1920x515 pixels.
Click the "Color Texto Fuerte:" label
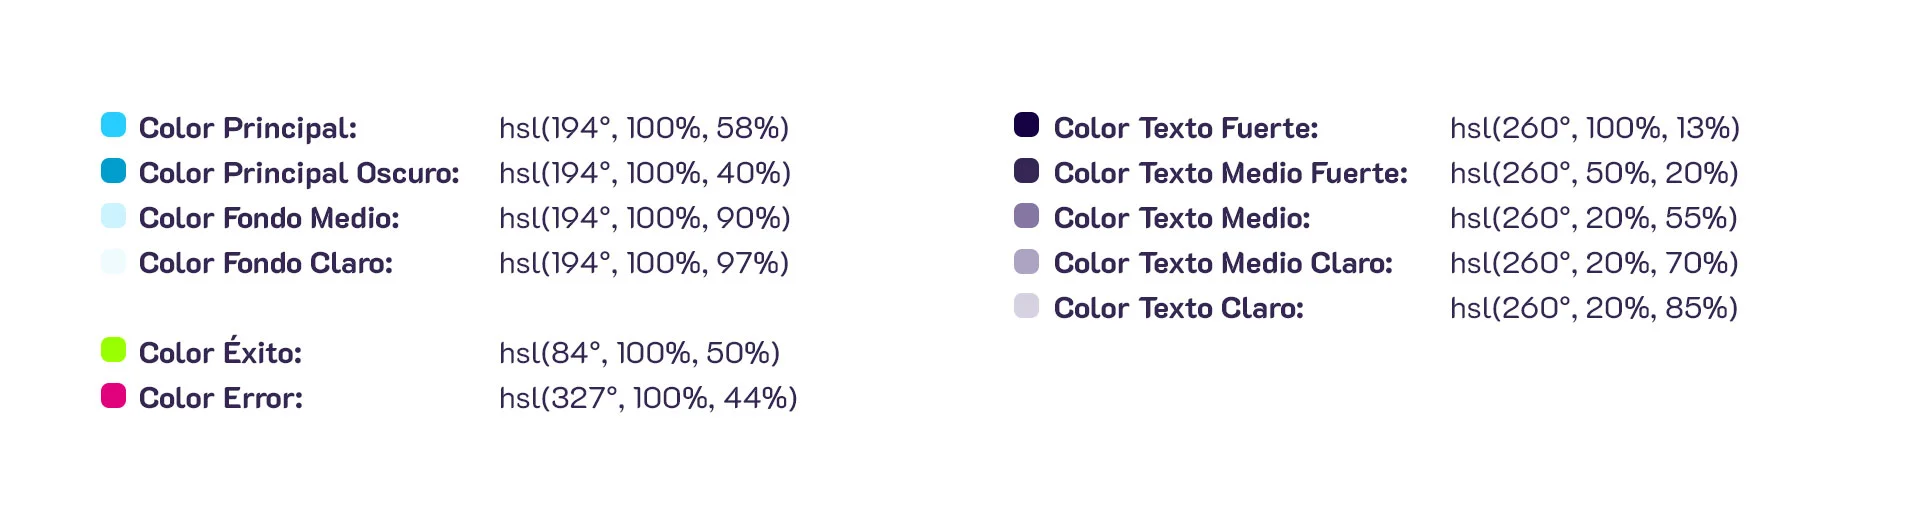click(1186, 128)
